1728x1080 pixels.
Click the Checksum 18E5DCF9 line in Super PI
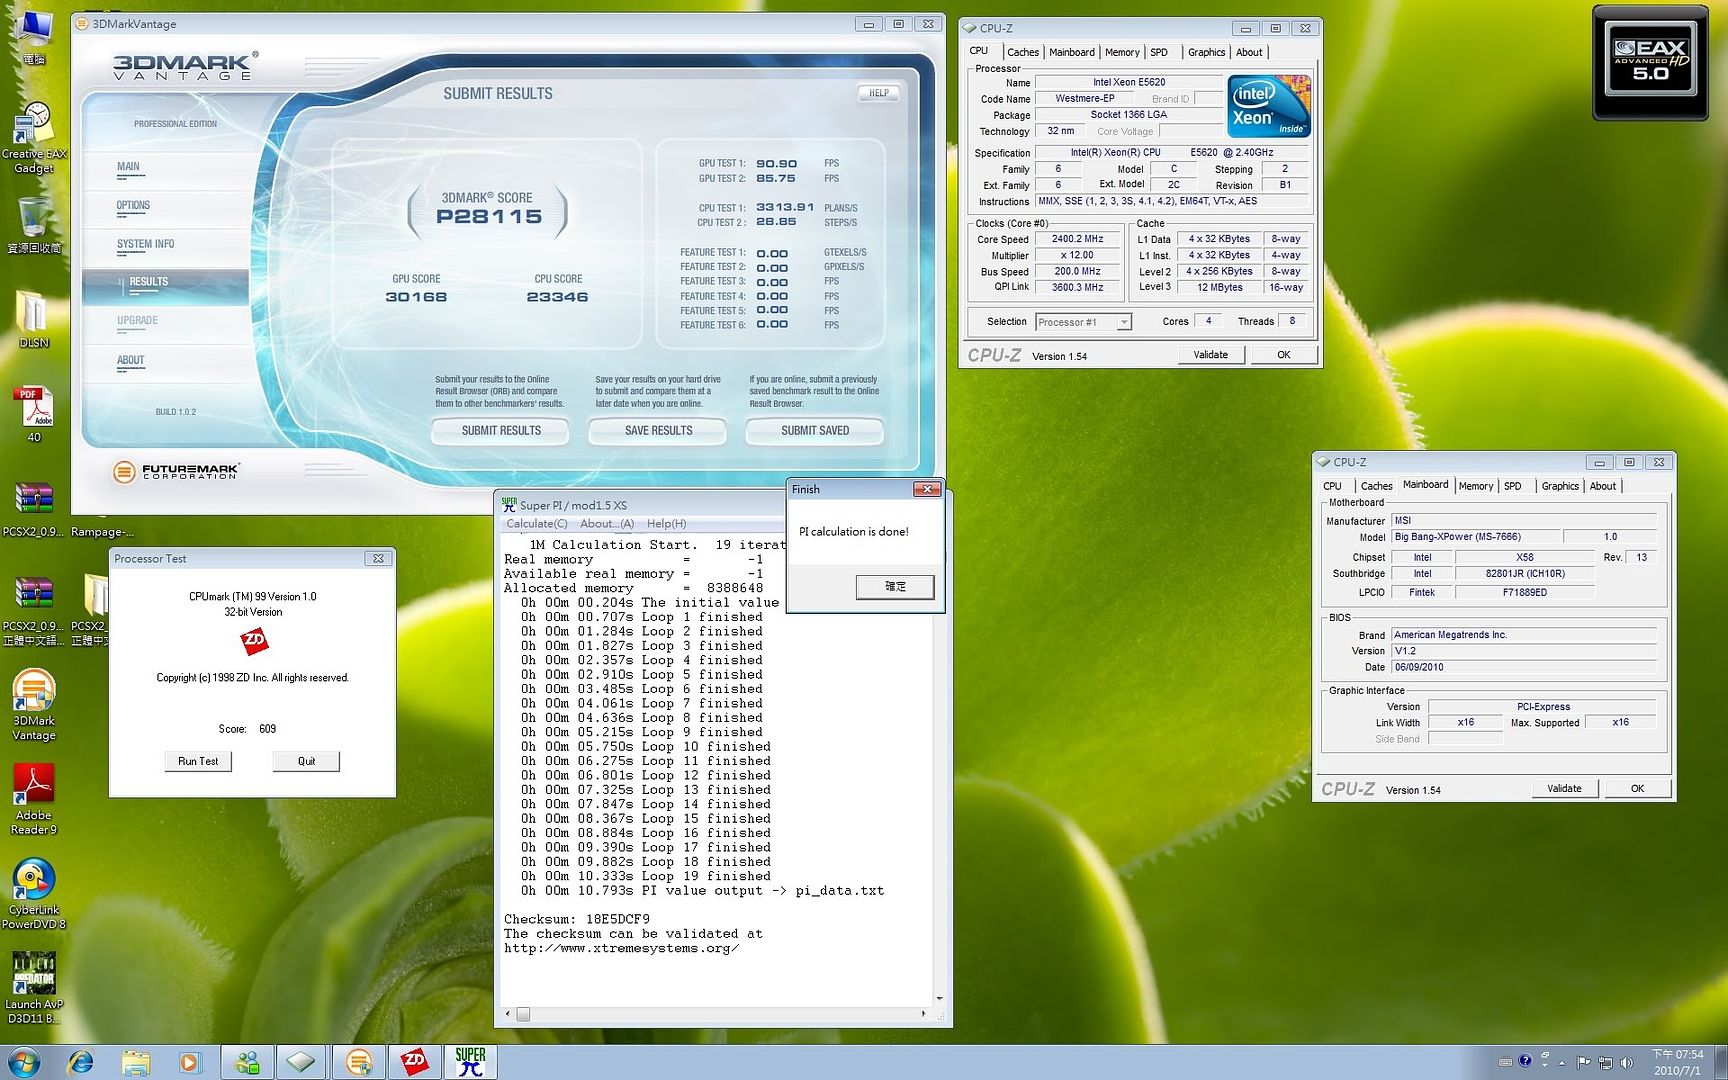pos(577,919)
